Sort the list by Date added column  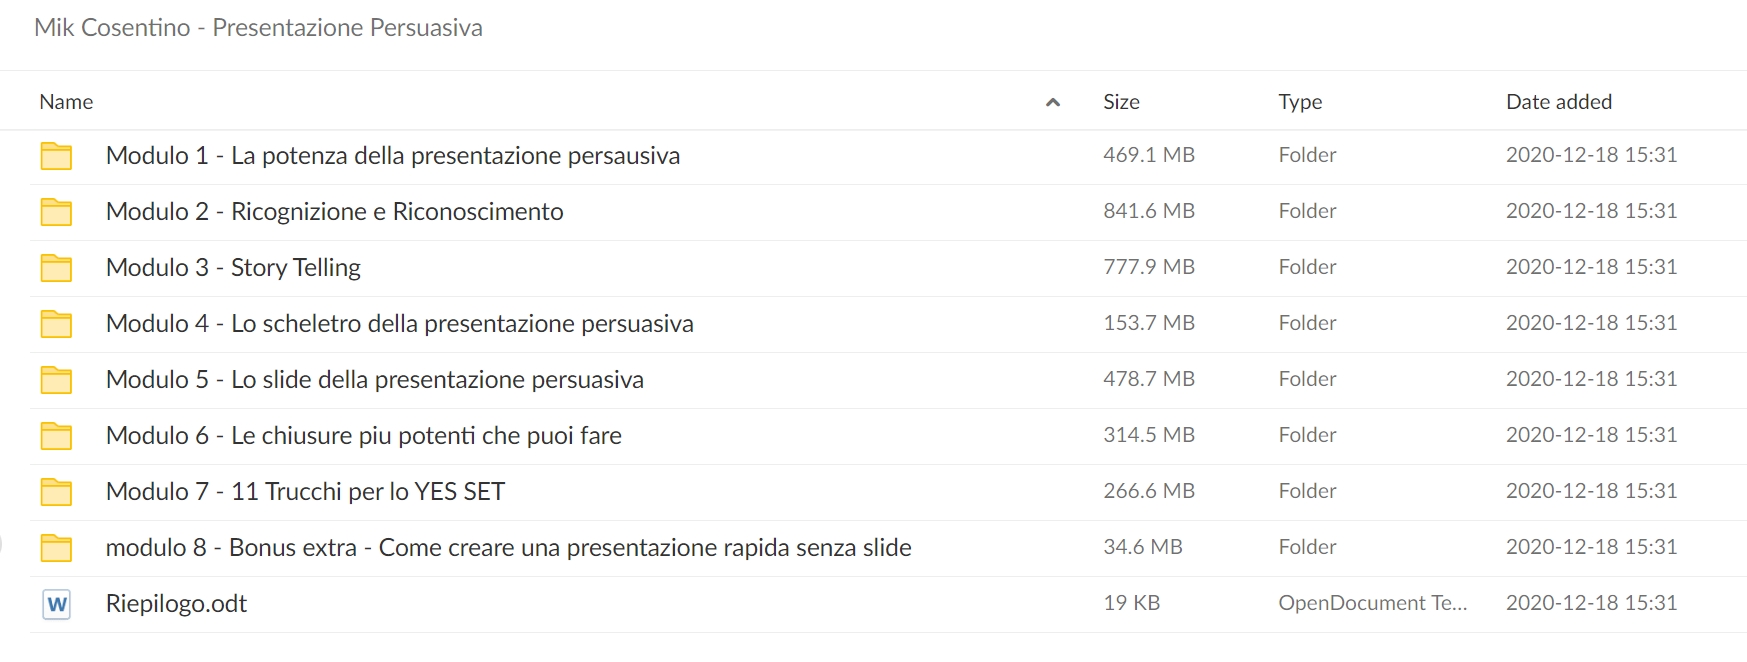1559,102
